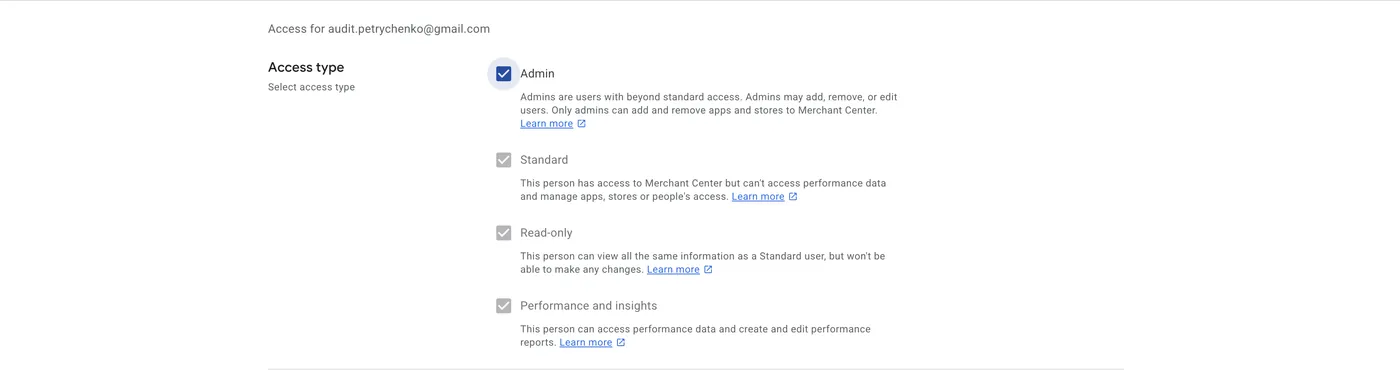
Task: Click the Performance and insights label
Action: coord(589,306)
